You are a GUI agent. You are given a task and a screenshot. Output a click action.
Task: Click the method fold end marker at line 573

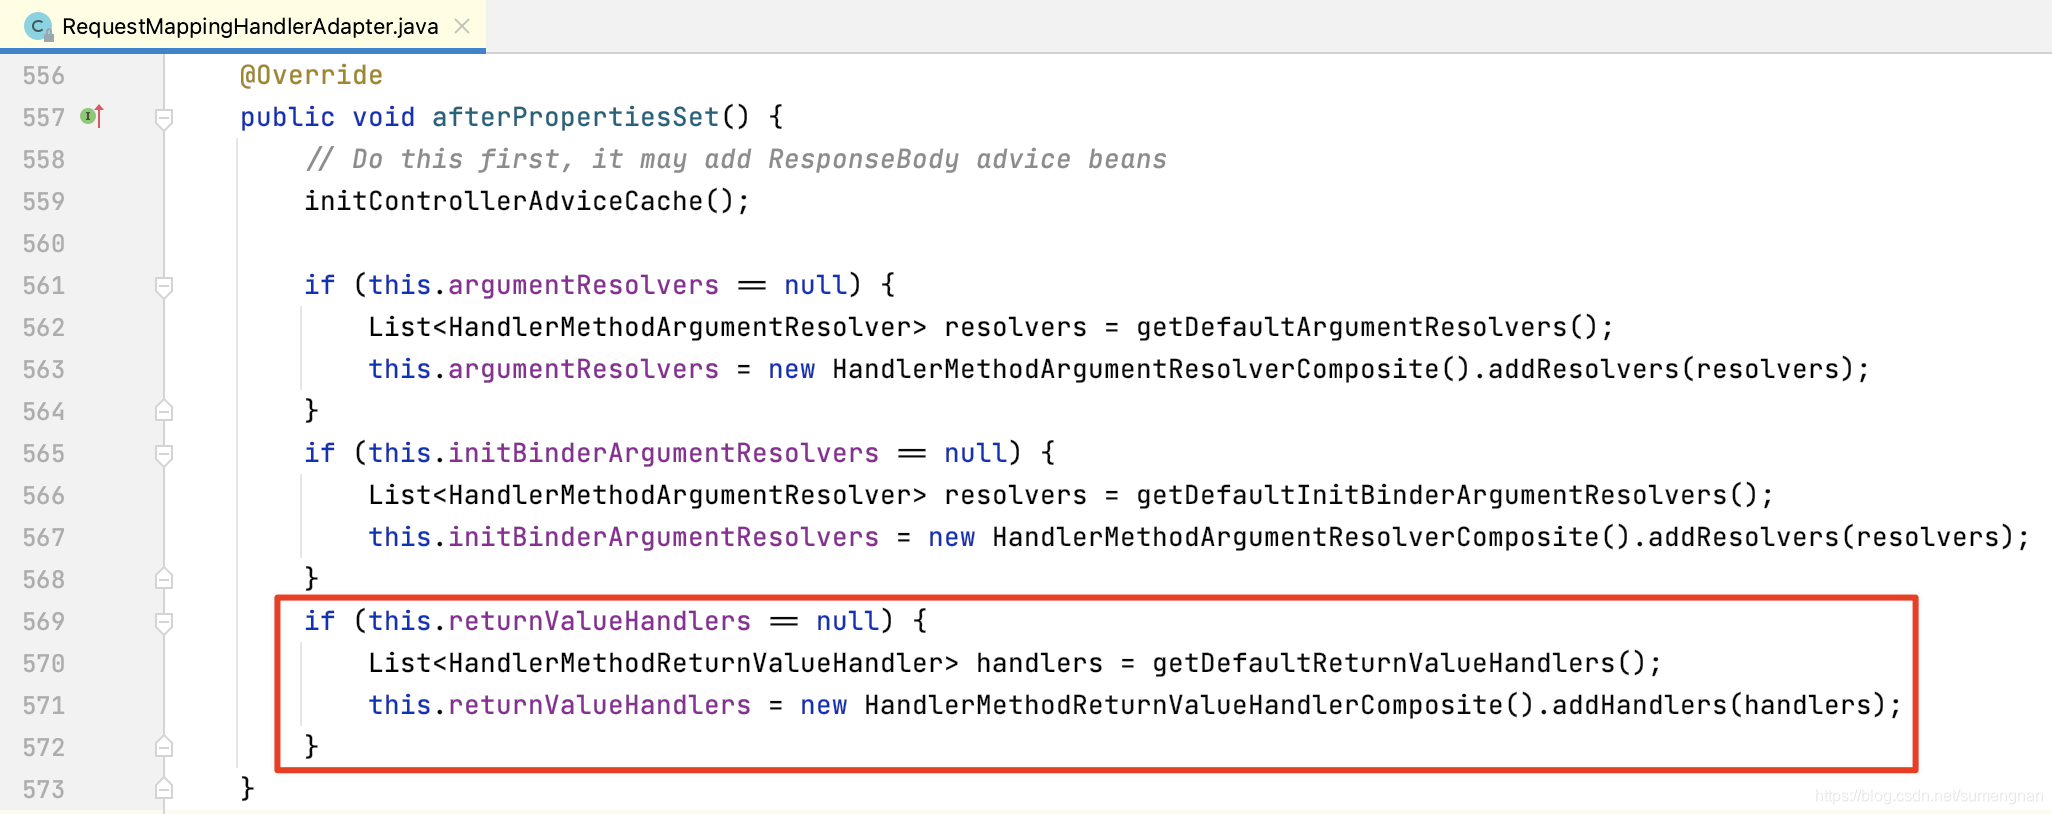165,789
